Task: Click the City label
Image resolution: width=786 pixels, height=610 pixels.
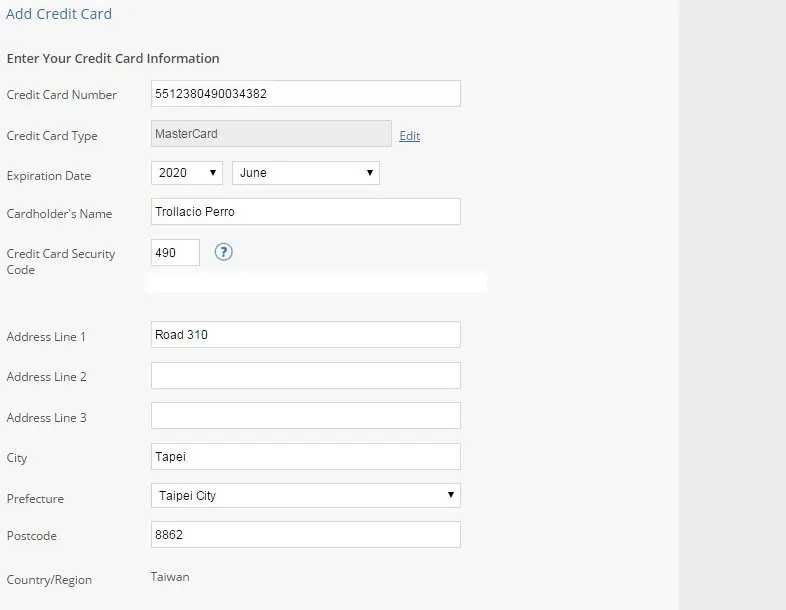Action: [x=17, y=458]
